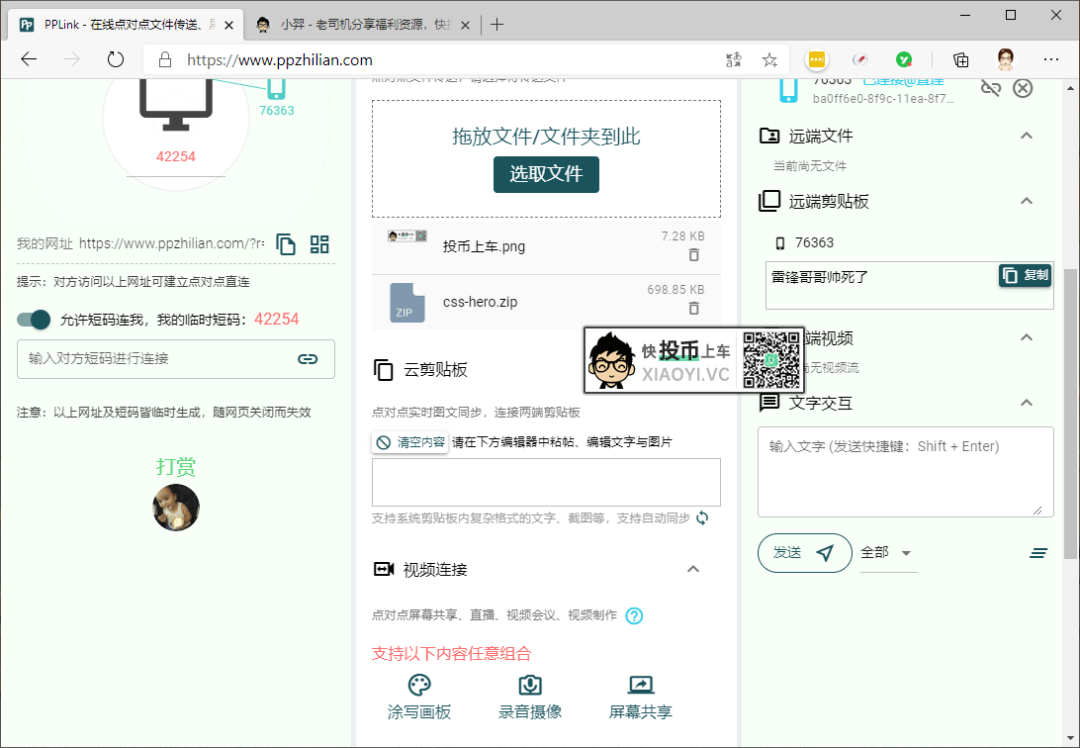The width and height of the screenshot is (1080, 748).
Task: Select the 屏幕共享 (screen share) icon
Action: tap(640, 688)
